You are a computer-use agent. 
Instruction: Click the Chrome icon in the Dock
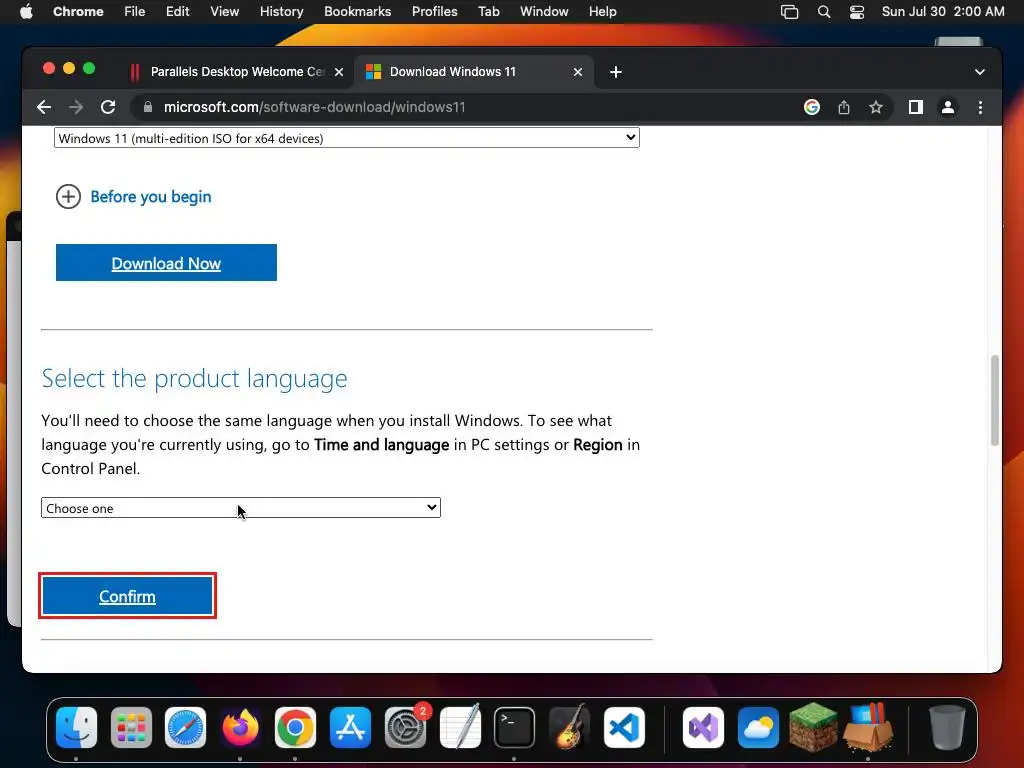(x=295, y=727)
